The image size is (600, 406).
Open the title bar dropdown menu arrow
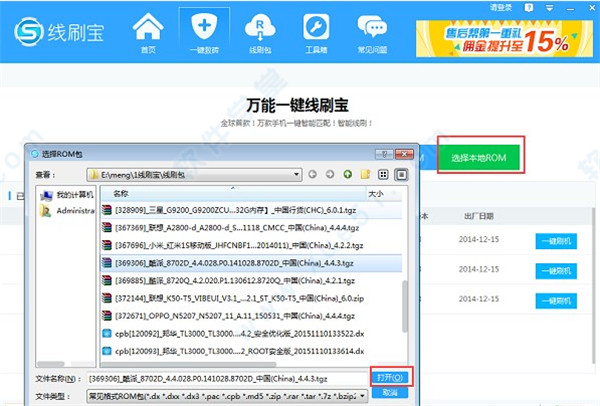coord(549,8)
